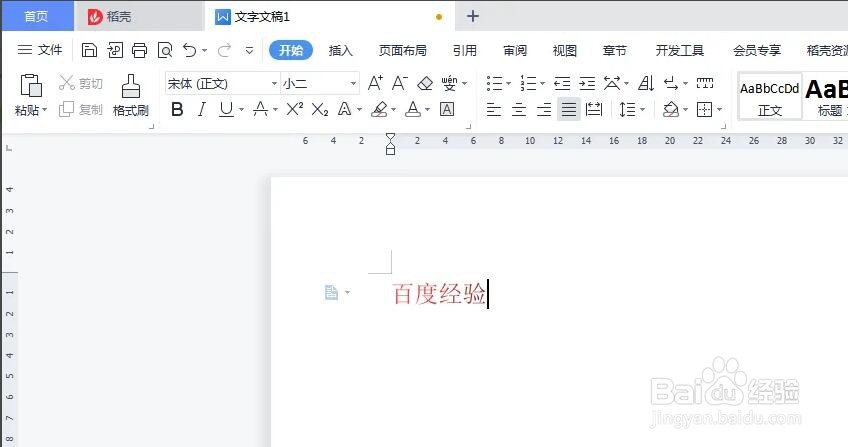Expand bulleted list style dropdown arrow
The image size is (848, 447).
[x=508, y=84]
